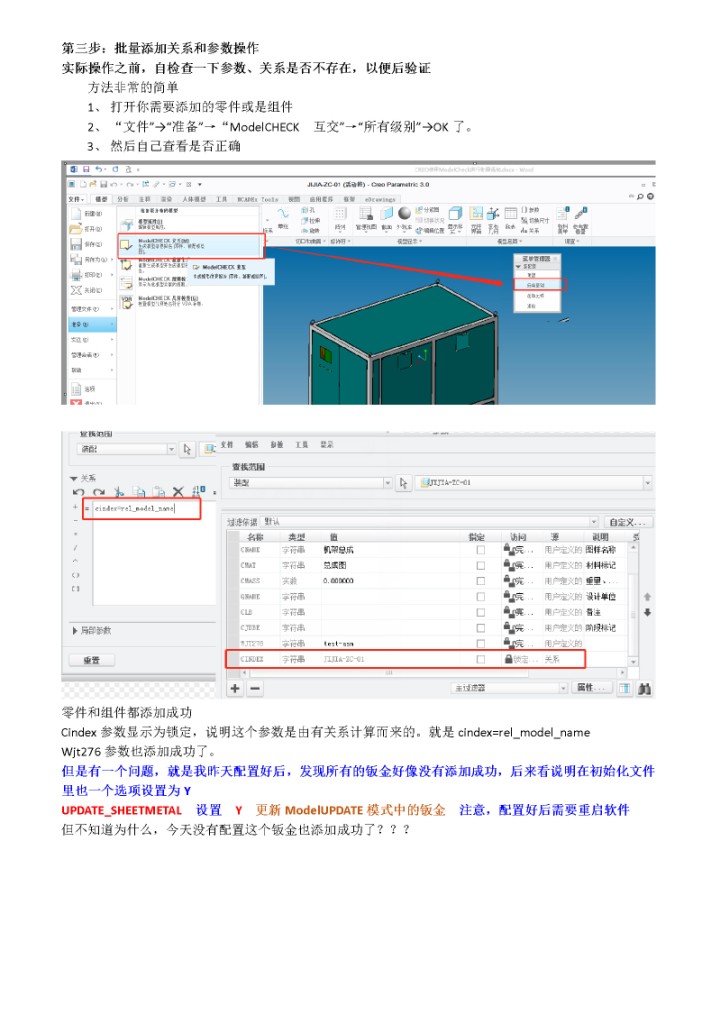702x1024 pixels.
Task: Click move-down arrow beside parameter table
Action: (647, 613)
